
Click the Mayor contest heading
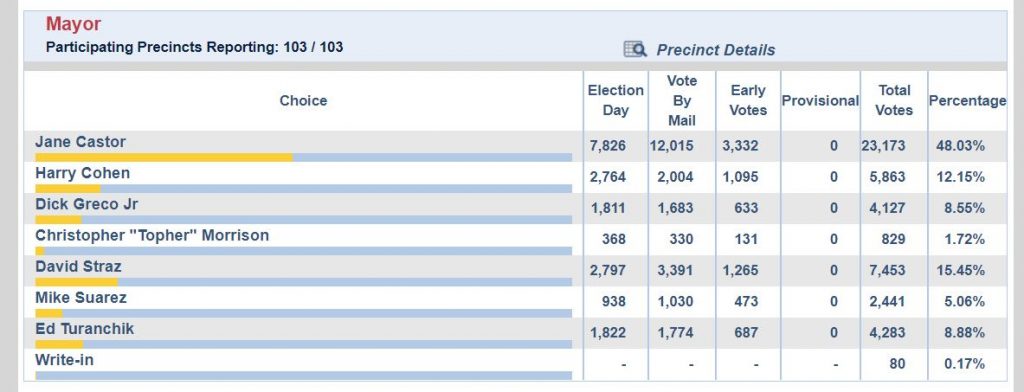coord(73,24)
